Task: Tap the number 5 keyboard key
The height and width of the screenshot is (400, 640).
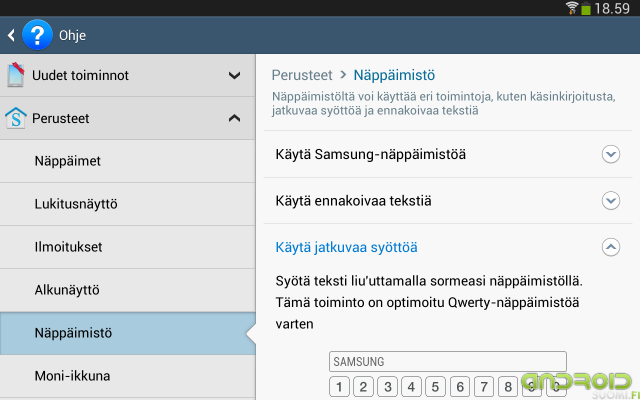Action: pos(436,387)
